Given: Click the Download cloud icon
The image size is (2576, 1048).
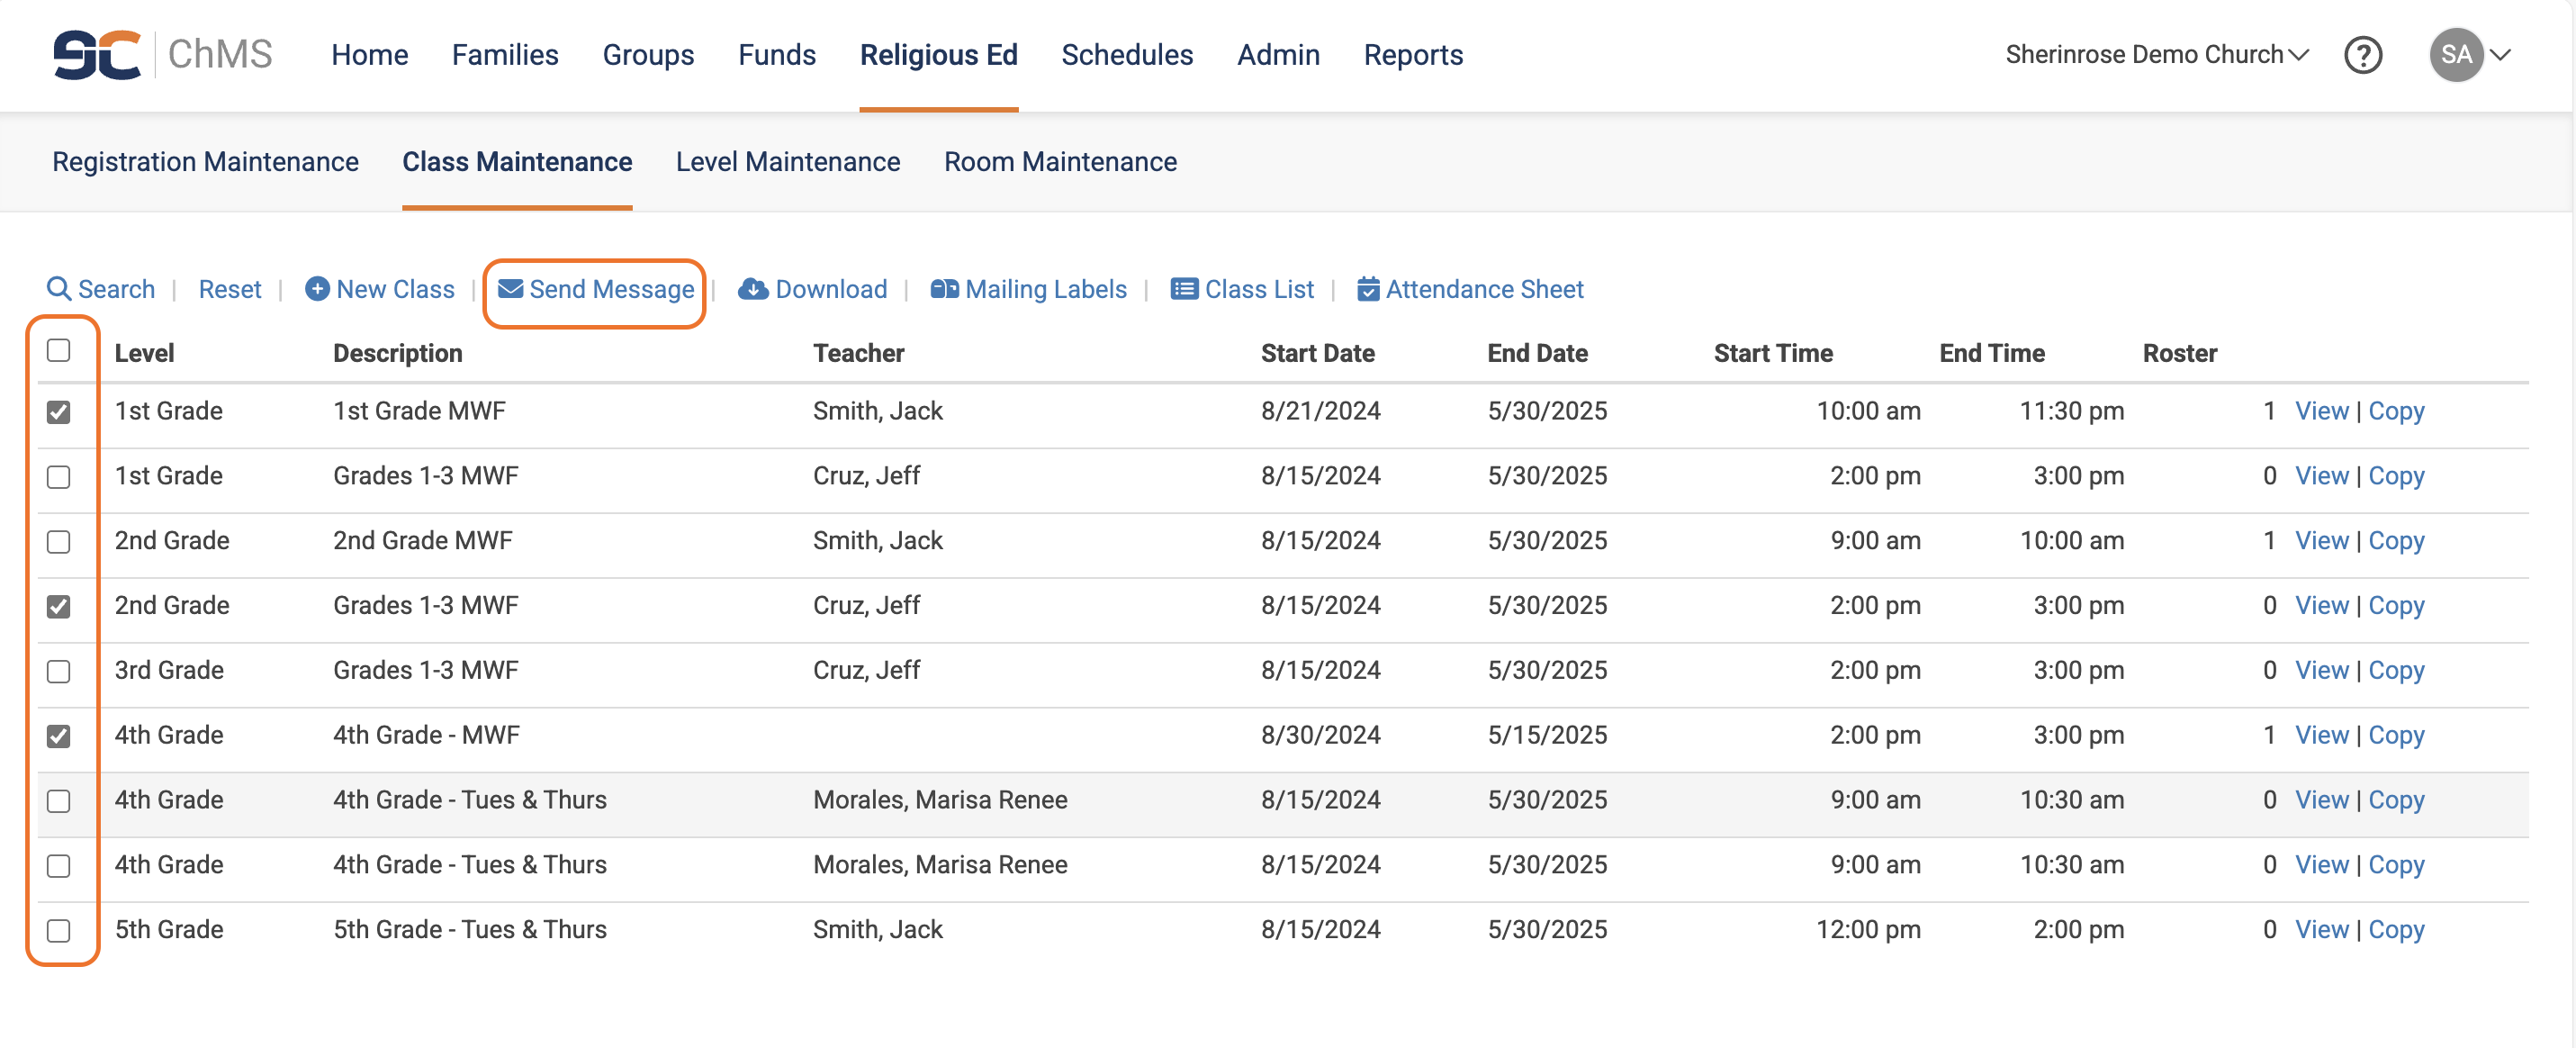Looking at the screenshot, I should [x=752, y=289].
